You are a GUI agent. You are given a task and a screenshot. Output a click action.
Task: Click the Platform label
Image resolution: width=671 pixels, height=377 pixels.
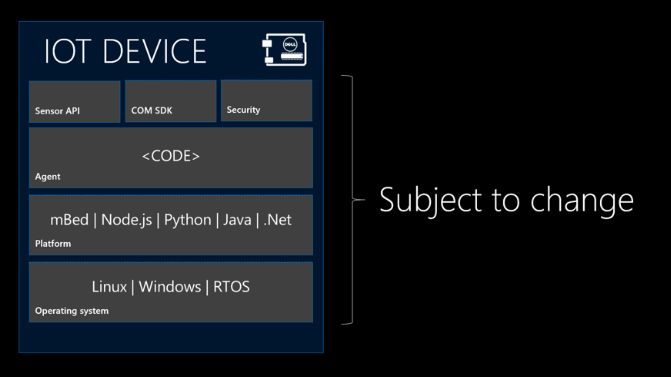(x=53, y=243)
